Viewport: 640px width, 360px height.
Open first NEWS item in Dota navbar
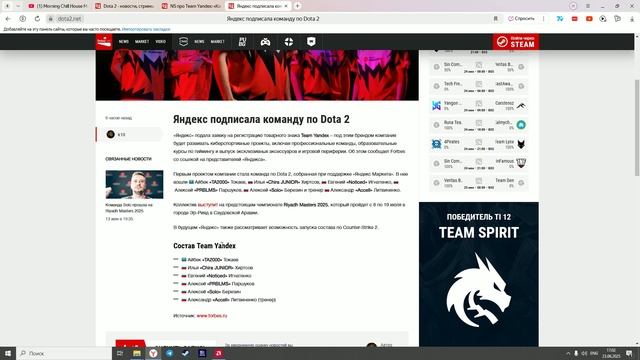tap(124, 42)
